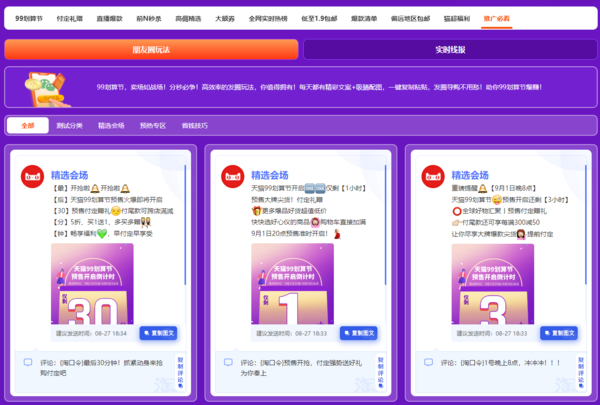Select the 高佣精选 tab

click(188, 18)
